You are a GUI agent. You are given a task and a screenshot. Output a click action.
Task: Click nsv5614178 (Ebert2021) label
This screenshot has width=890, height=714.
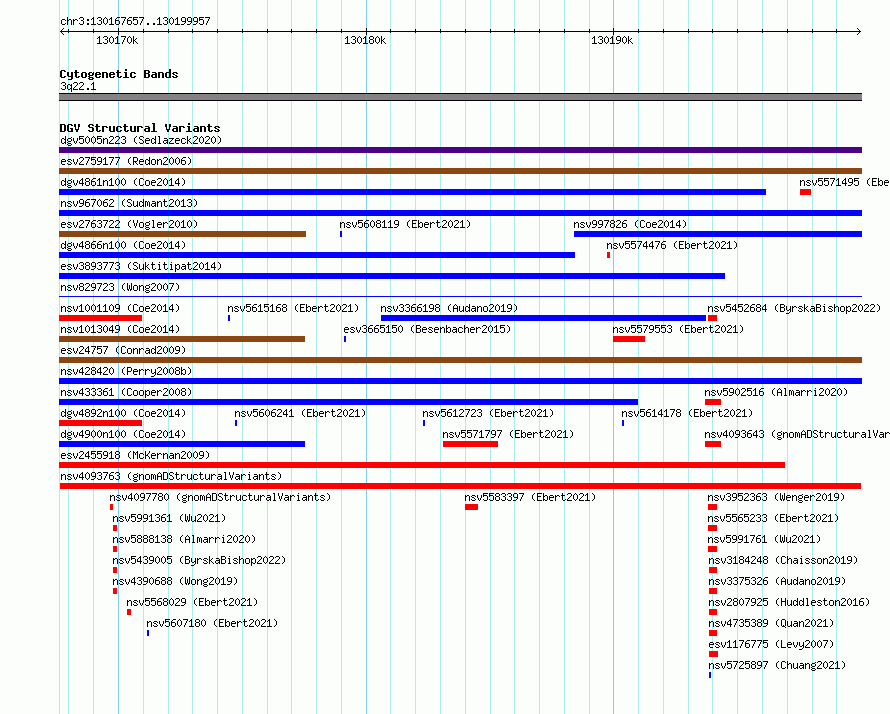click(687, 413)
